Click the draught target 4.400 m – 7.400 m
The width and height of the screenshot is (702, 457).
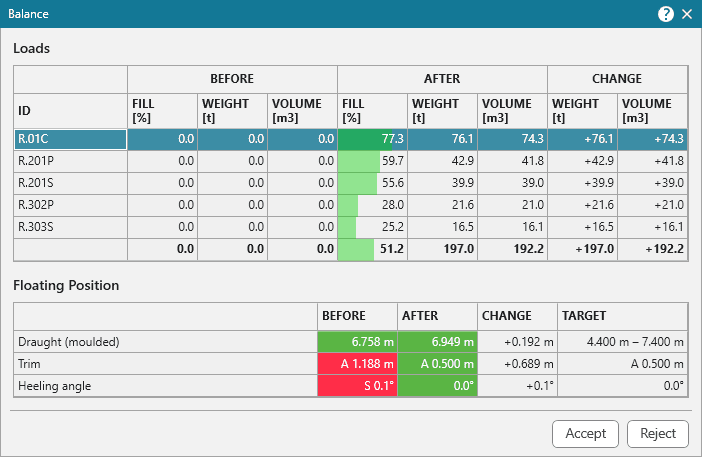coord(623,342)
